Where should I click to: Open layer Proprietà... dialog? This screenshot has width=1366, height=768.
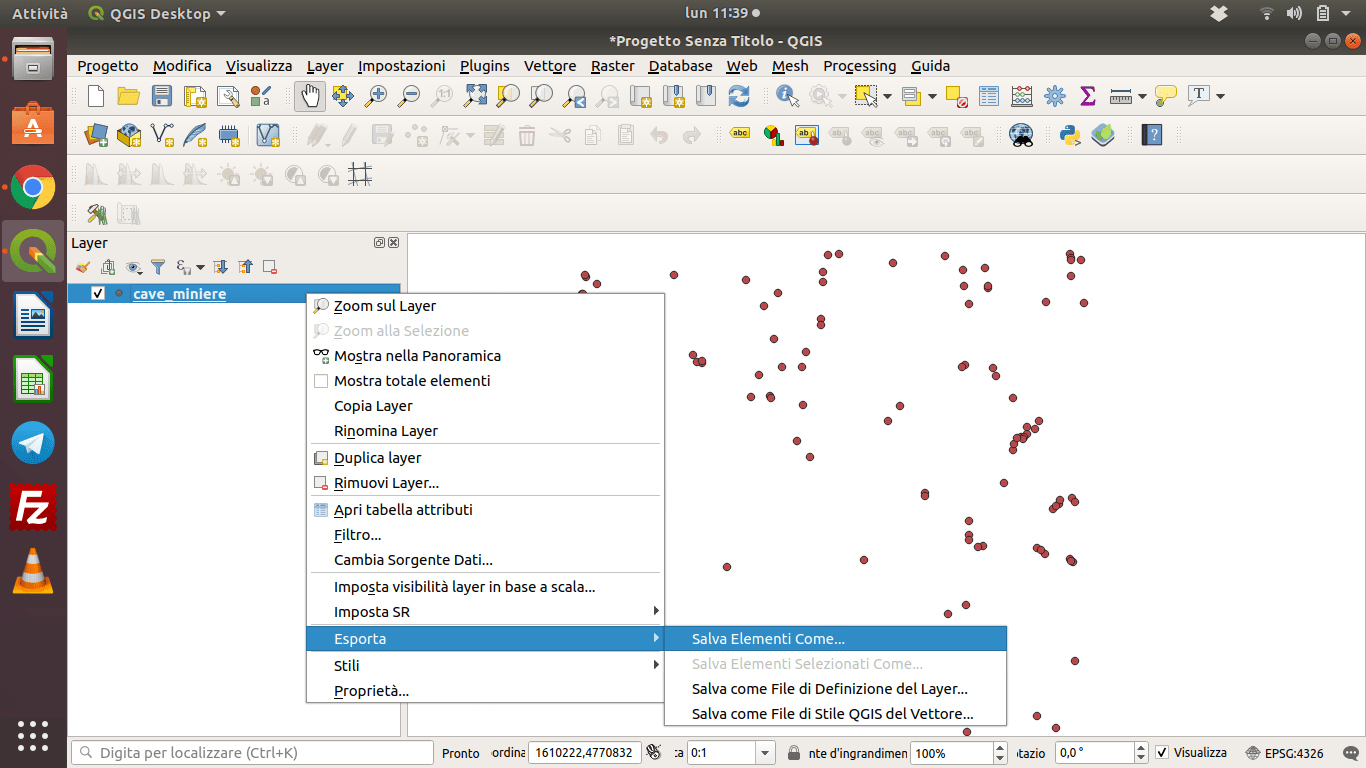[484, 691]
